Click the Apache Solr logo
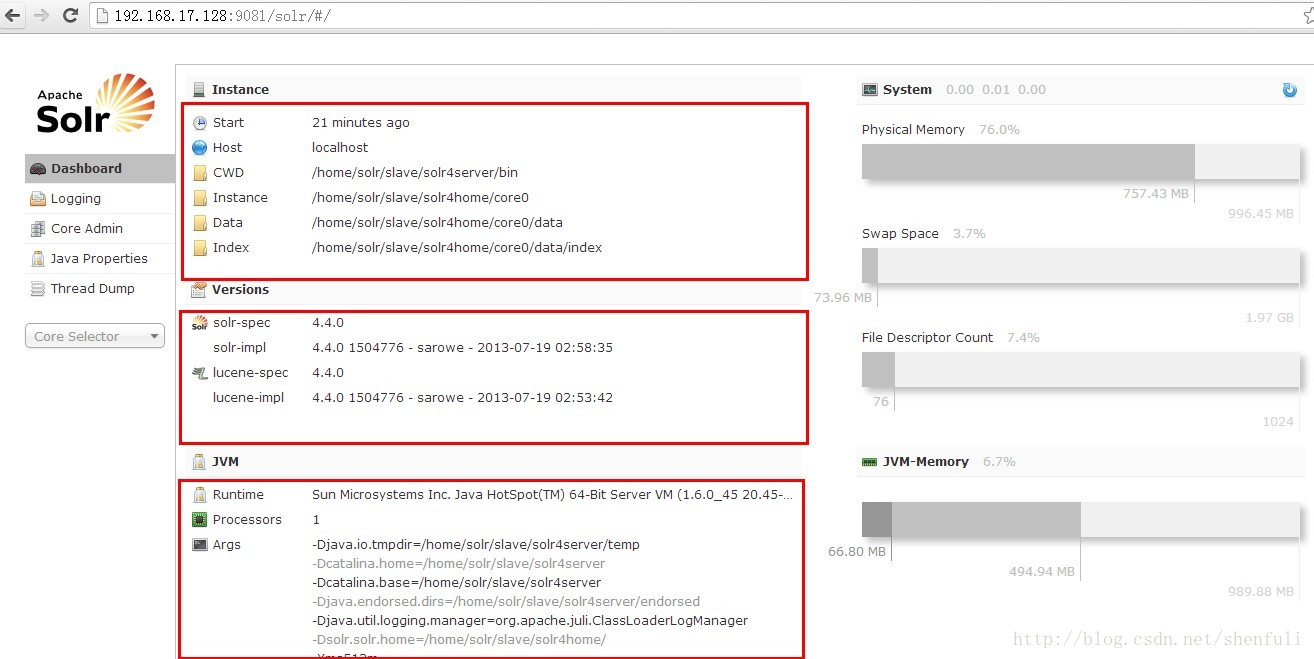1314x659 pixels. click(x=95, y=104)
